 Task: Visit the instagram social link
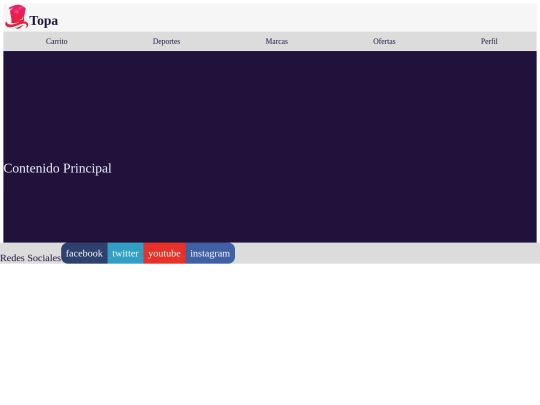tap(210, 253)
